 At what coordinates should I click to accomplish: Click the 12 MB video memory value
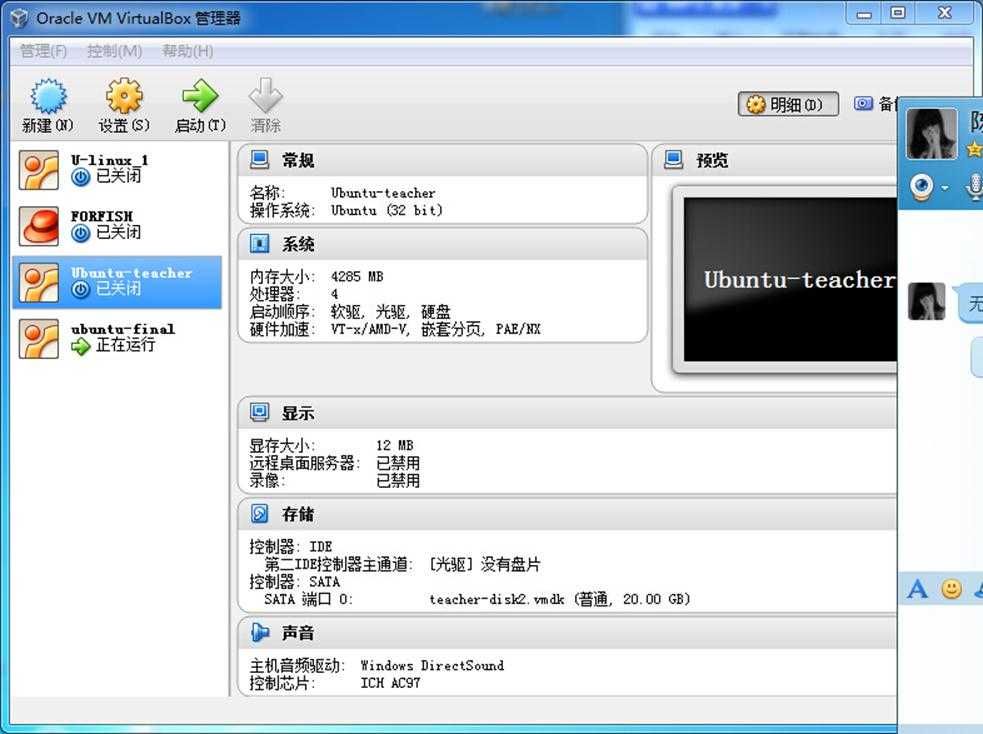click(x=394, y=446)
